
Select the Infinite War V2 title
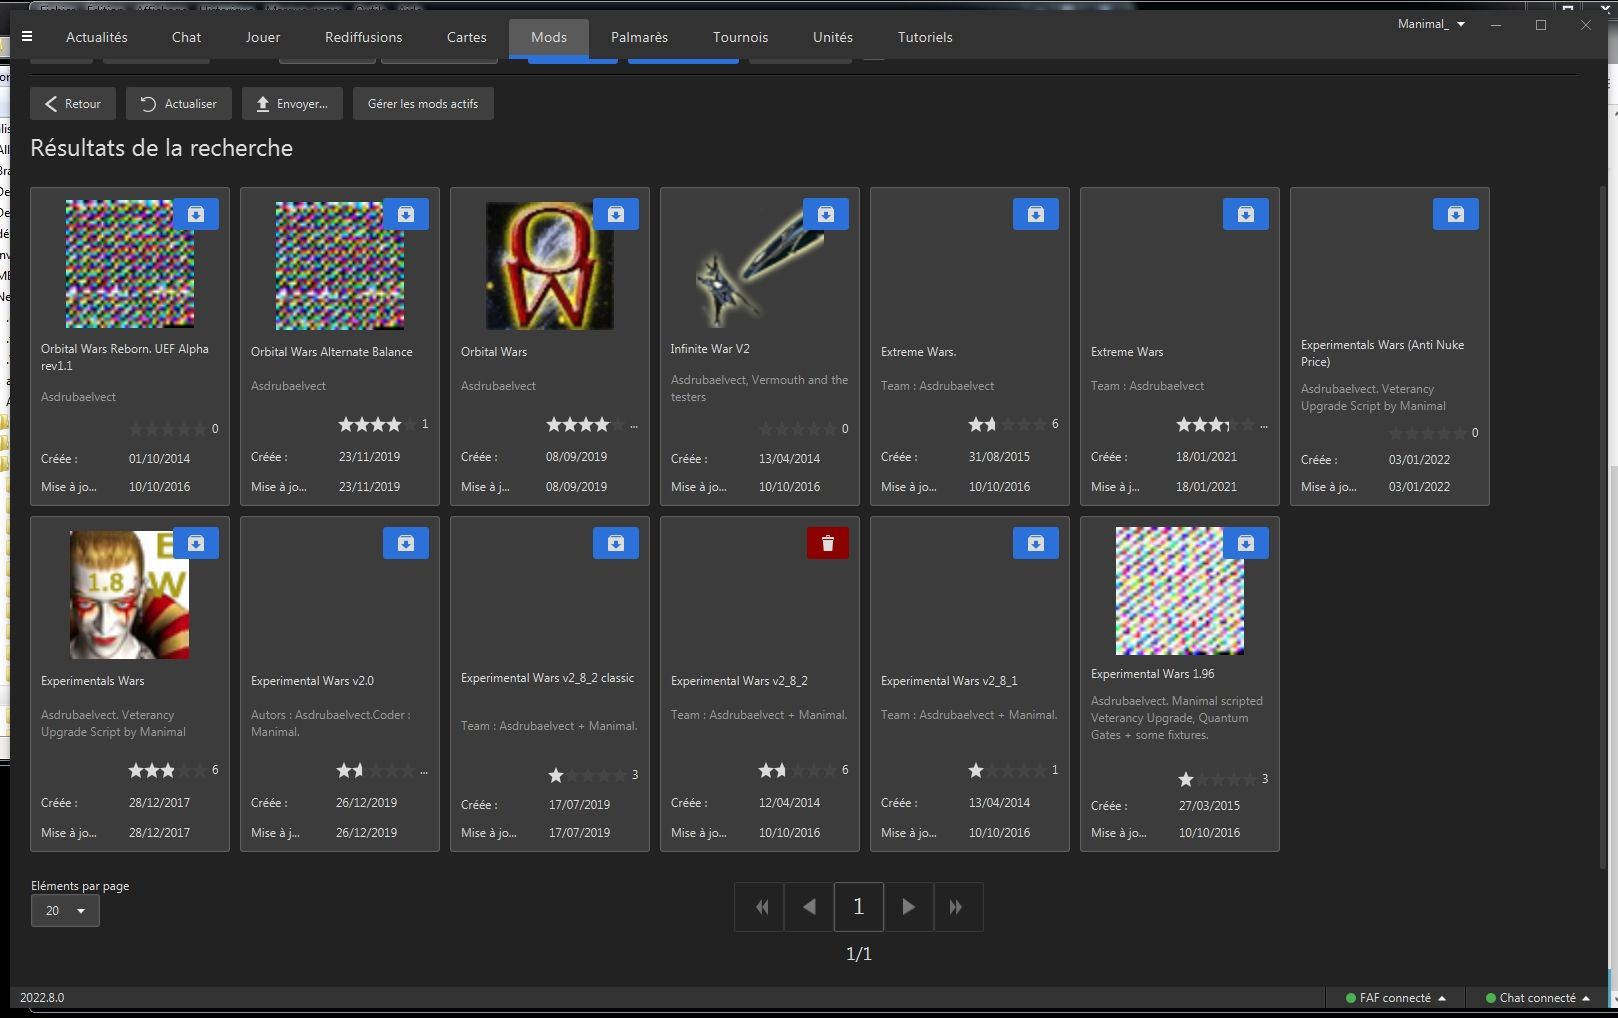710,349
